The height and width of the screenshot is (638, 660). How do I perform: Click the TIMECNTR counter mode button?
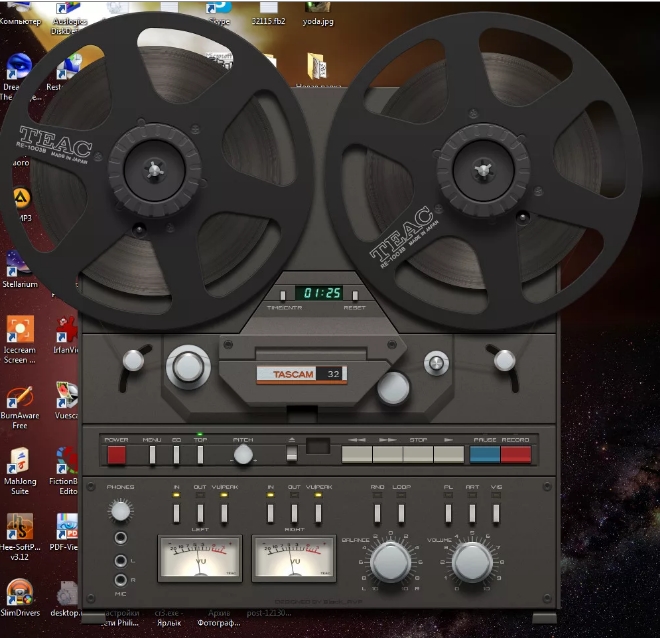pos(283,295)
